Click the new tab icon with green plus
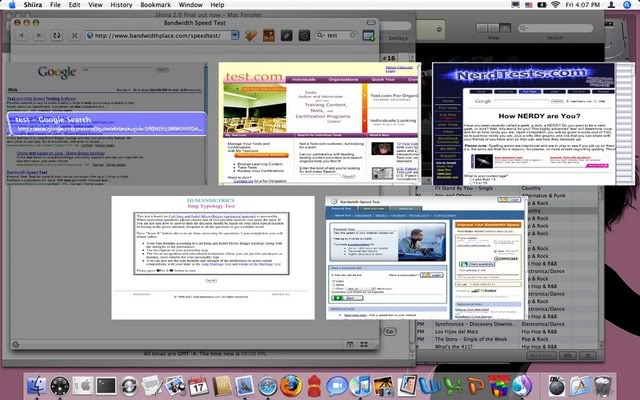The width and height of the screenshot is (640, 400). [x=369, y=36]
